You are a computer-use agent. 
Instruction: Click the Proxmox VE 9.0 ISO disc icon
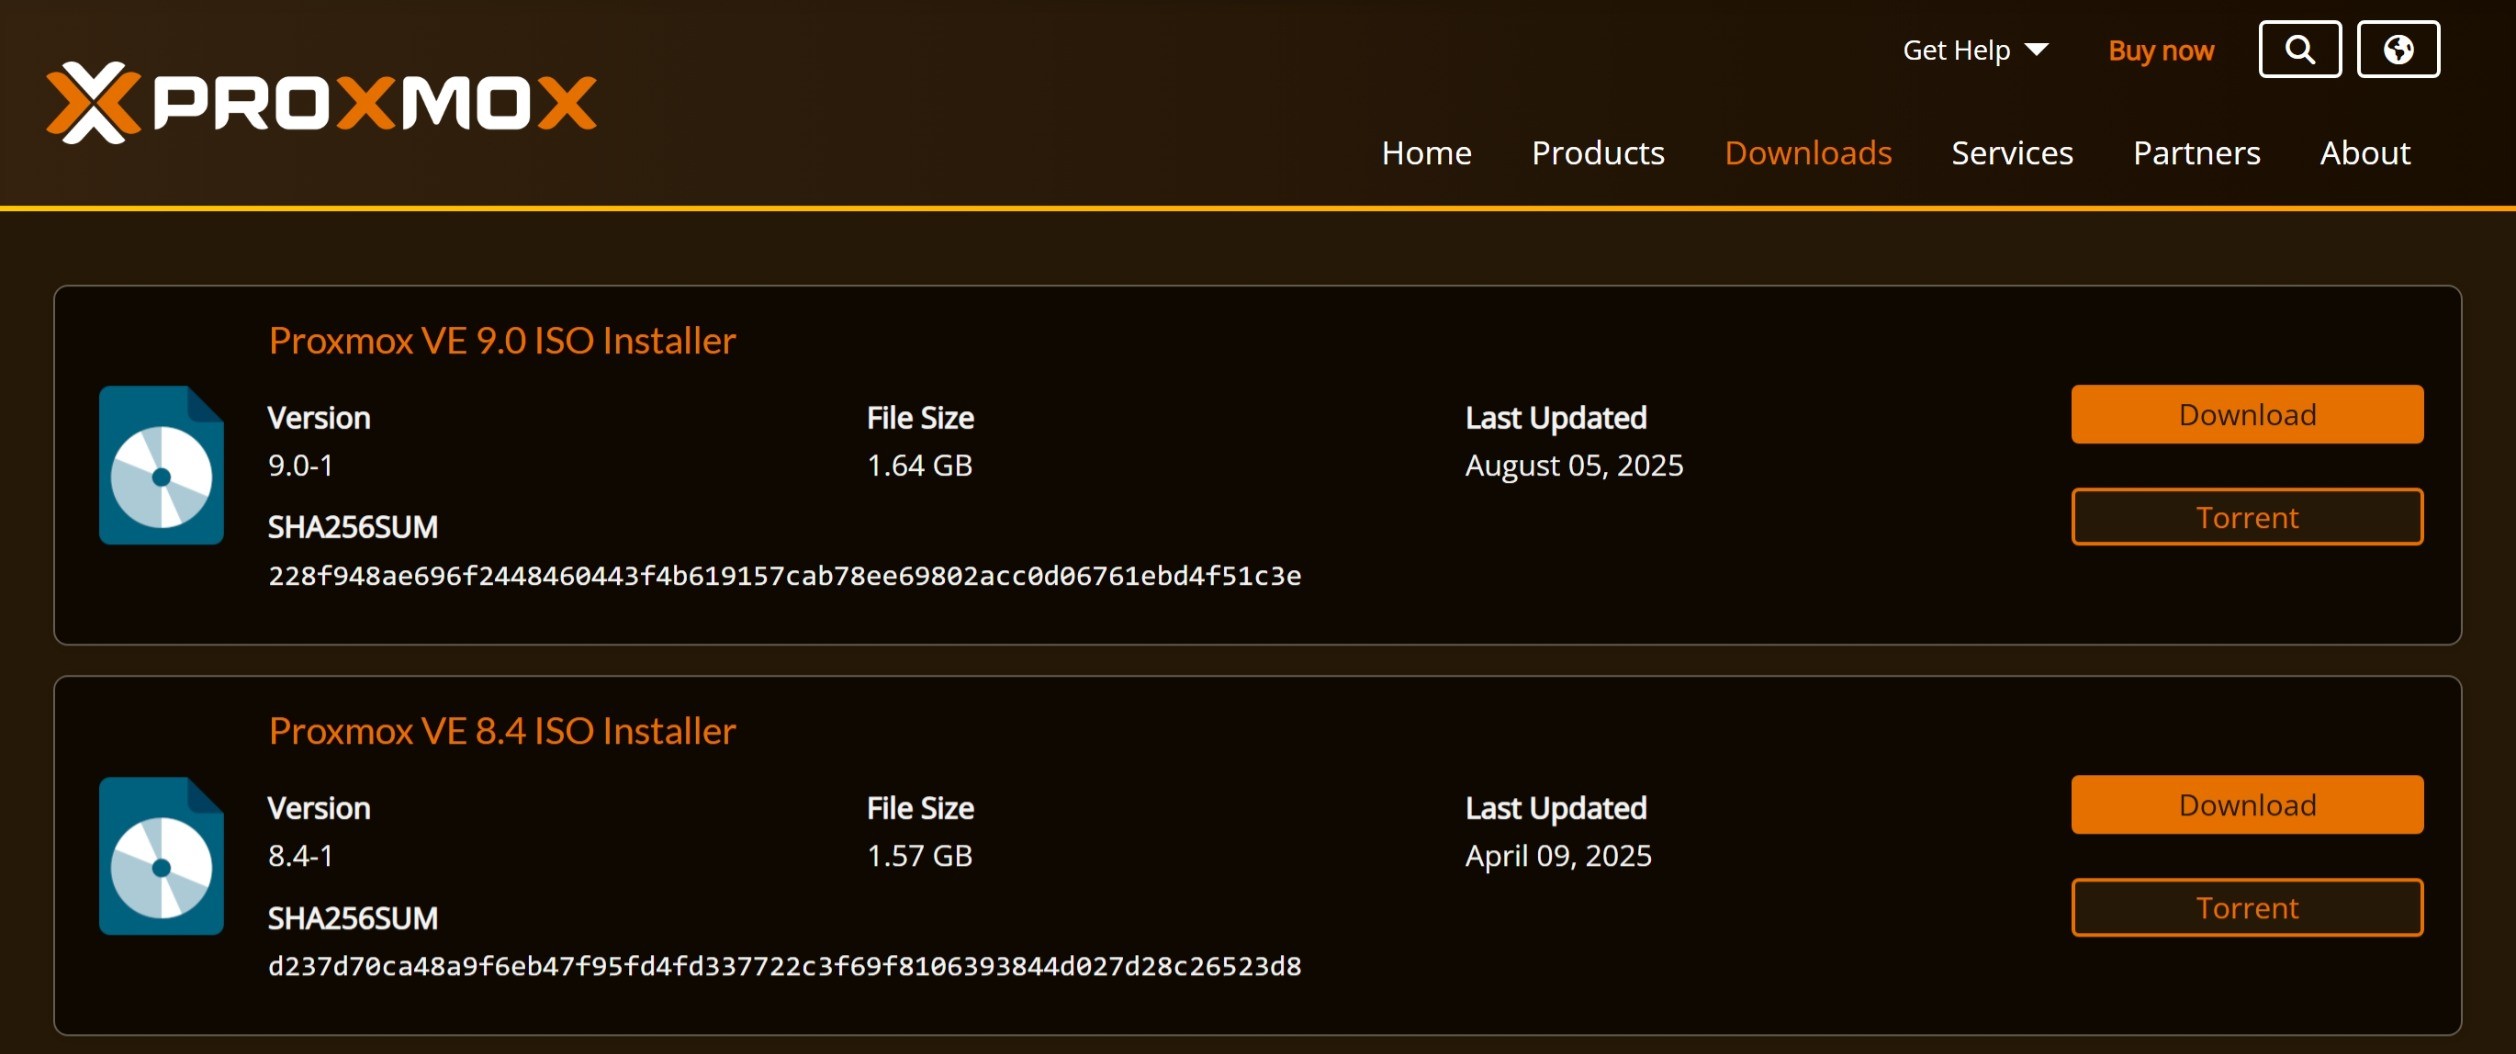[161, 465]
